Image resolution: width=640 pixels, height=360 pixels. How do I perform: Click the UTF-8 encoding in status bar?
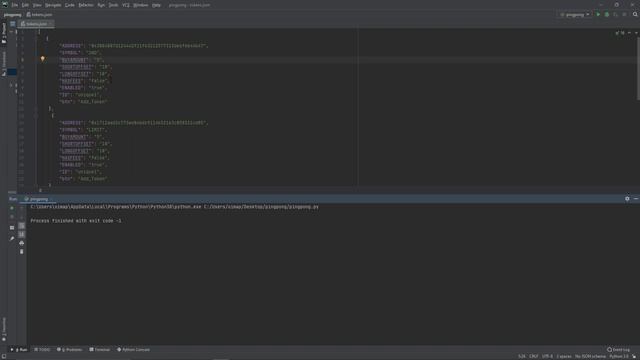(547, 356)
